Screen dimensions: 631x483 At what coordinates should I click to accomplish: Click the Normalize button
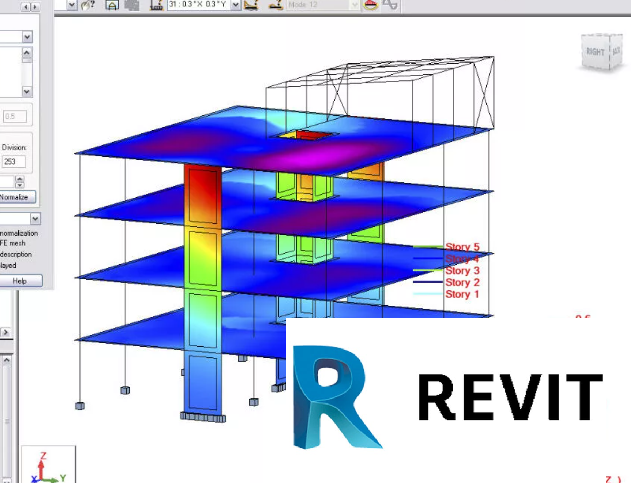point(17,197)
